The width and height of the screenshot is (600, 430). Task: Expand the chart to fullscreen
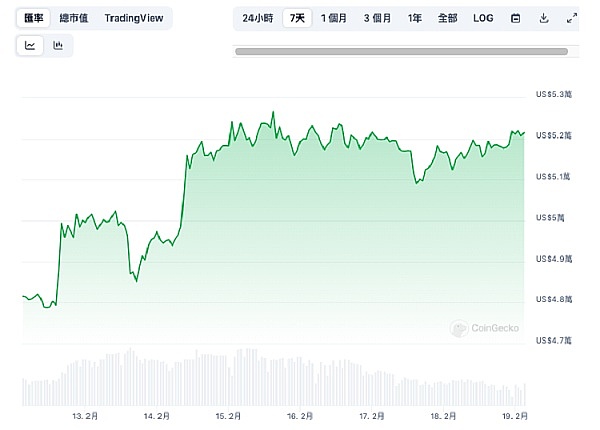pyautogui.click(x=571, y=18)
